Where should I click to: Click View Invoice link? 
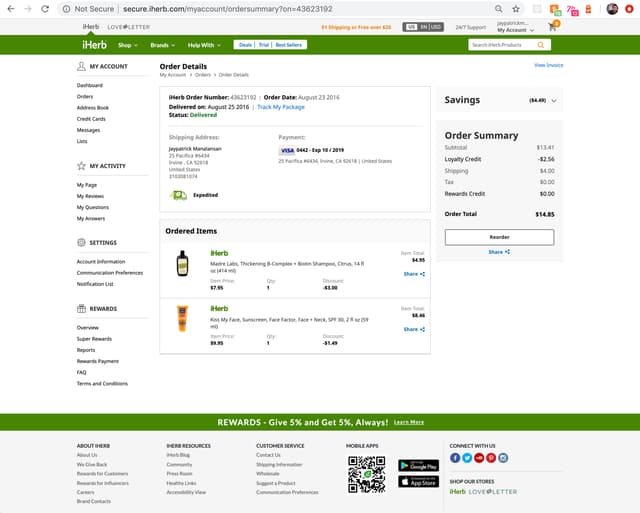[x=549, y=65]
